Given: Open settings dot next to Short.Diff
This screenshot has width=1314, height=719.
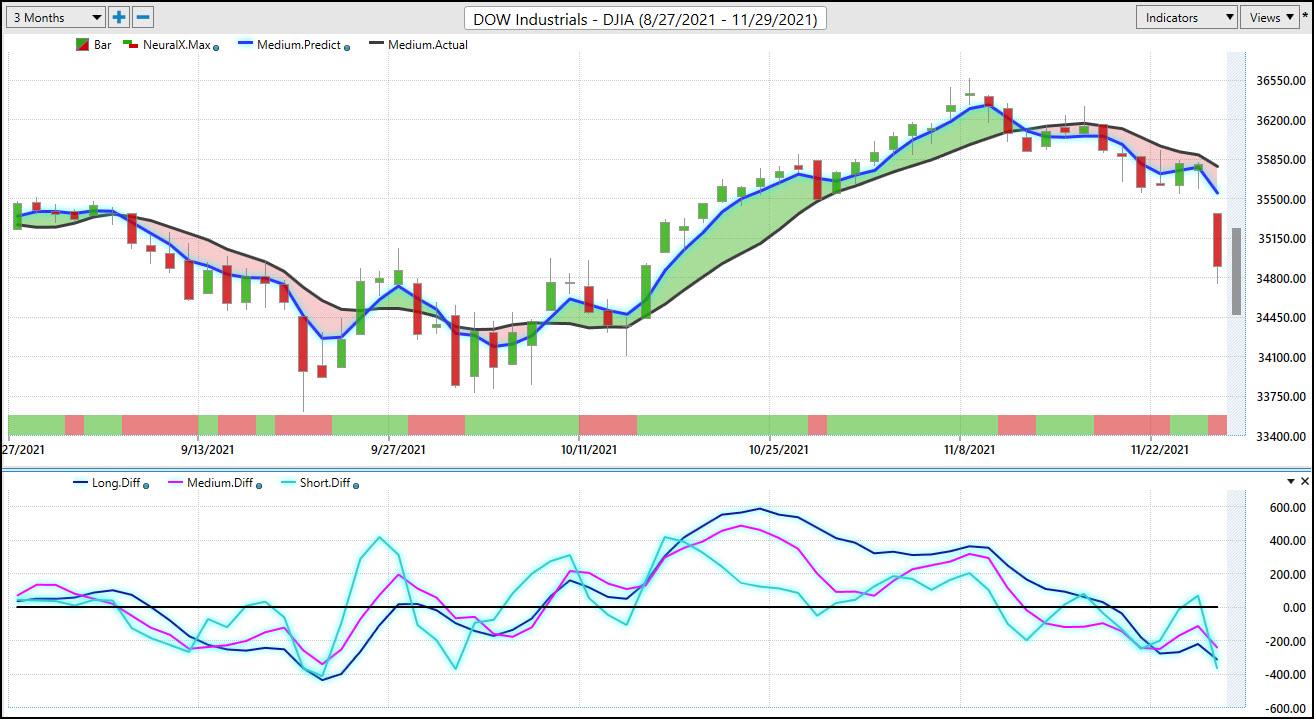Looking at the screenshot, I should click(x=356, y=486).
